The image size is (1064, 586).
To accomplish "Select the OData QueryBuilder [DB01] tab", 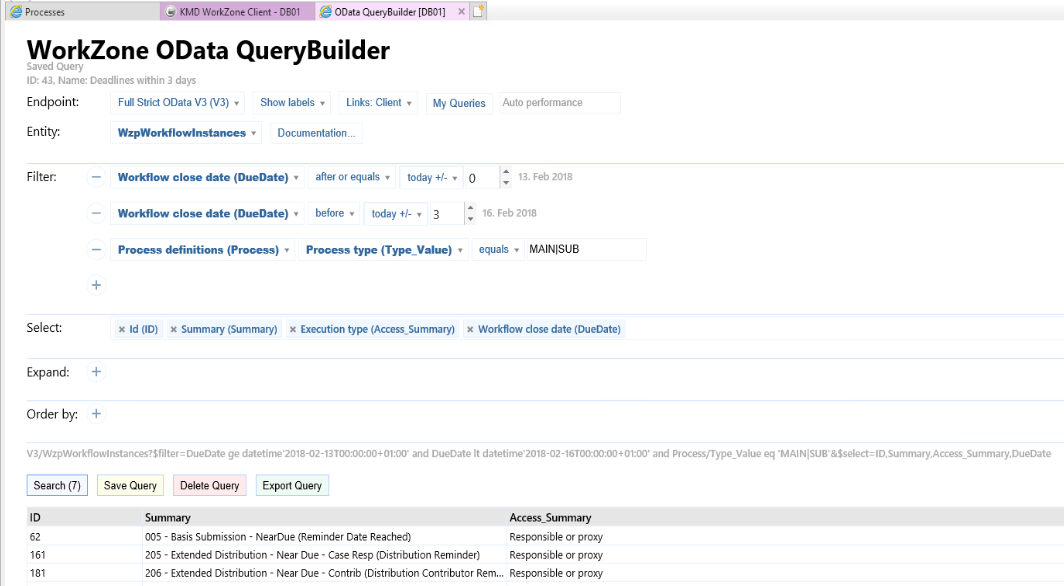I will pyautogui.click(x=388, y=12).
